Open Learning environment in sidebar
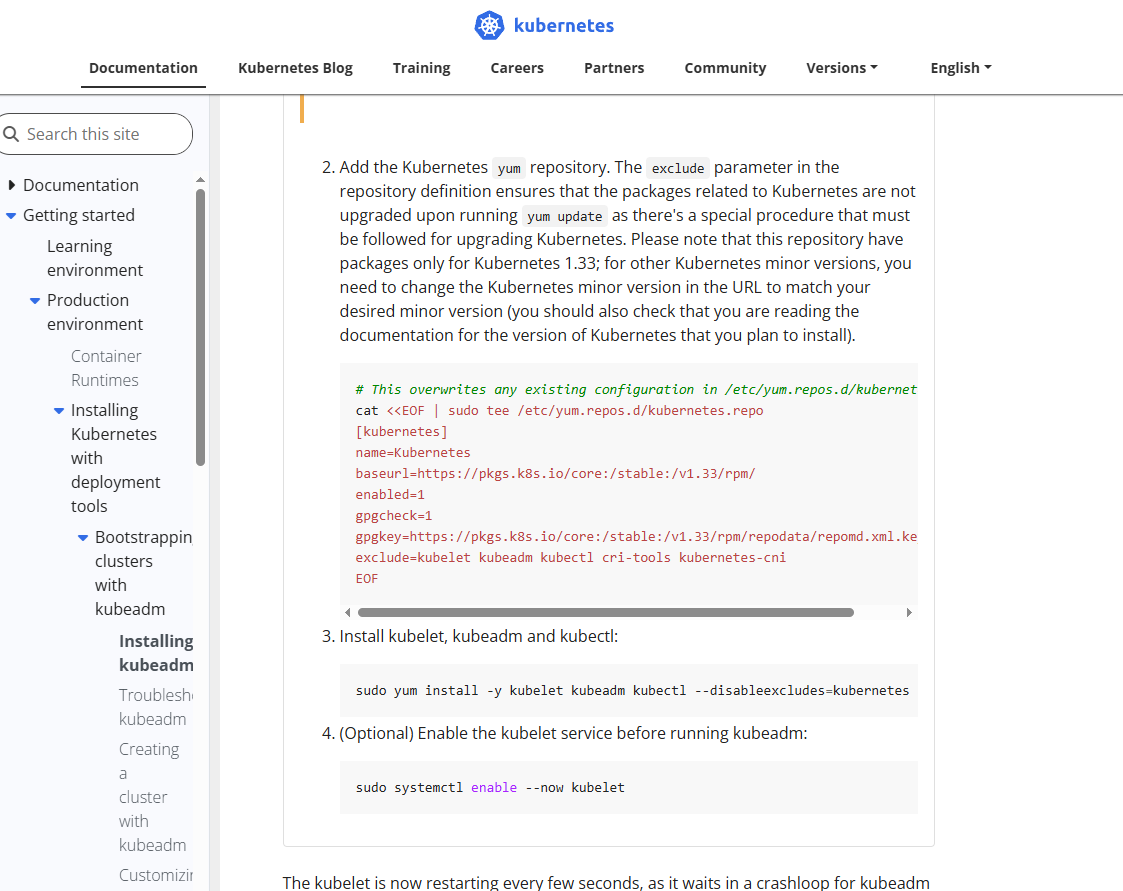1123x891 pixels. click(x=95, y=259)
